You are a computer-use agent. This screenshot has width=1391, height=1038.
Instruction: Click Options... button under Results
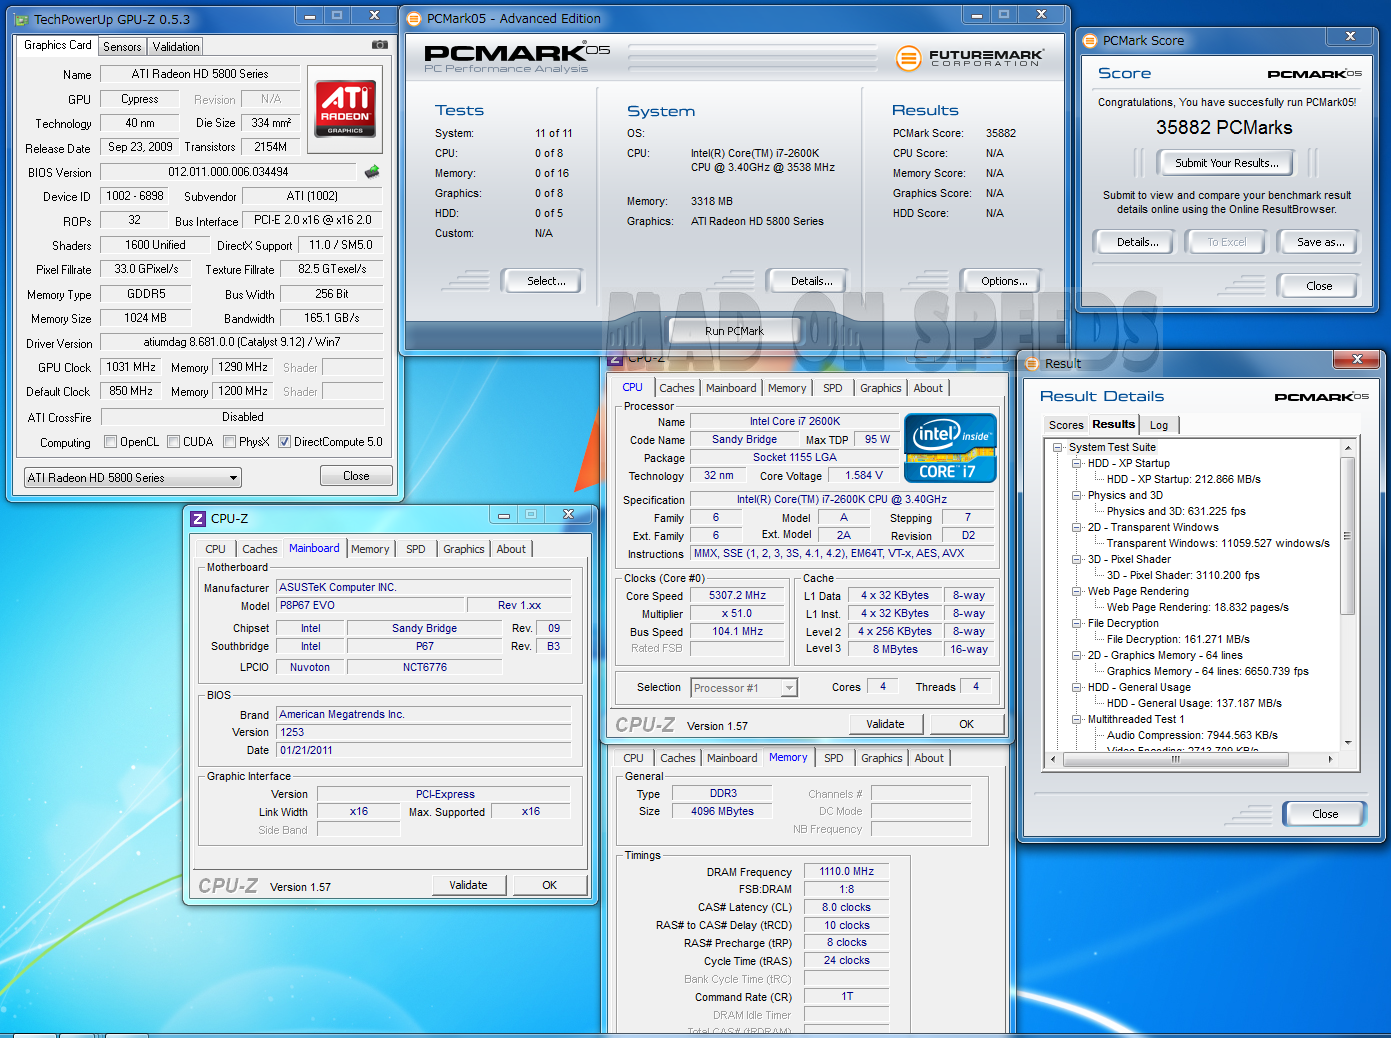pyautogui.click(x=1004, y=281)
